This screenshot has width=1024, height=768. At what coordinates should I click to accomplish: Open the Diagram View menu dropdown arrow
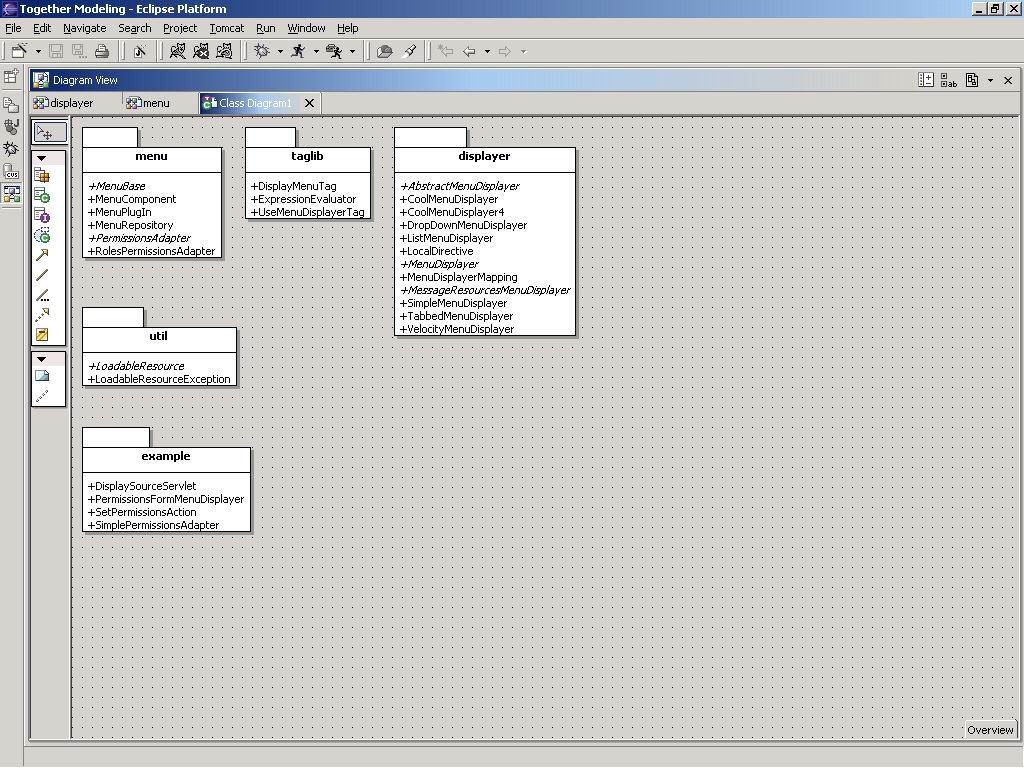(990, 80)
